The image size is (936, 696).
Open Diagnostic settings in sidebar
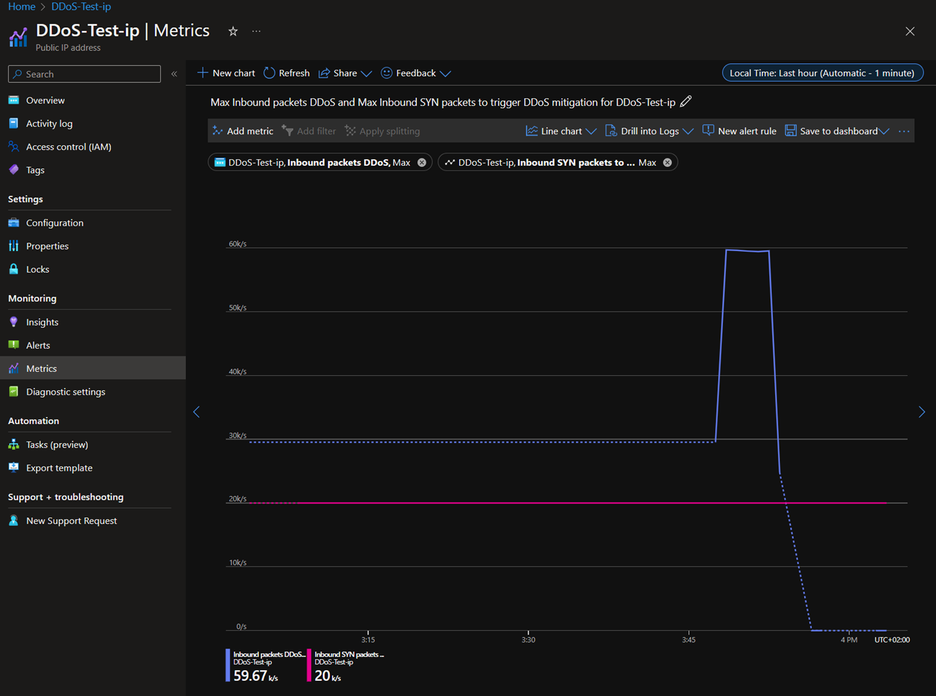(x=65, y=392)
